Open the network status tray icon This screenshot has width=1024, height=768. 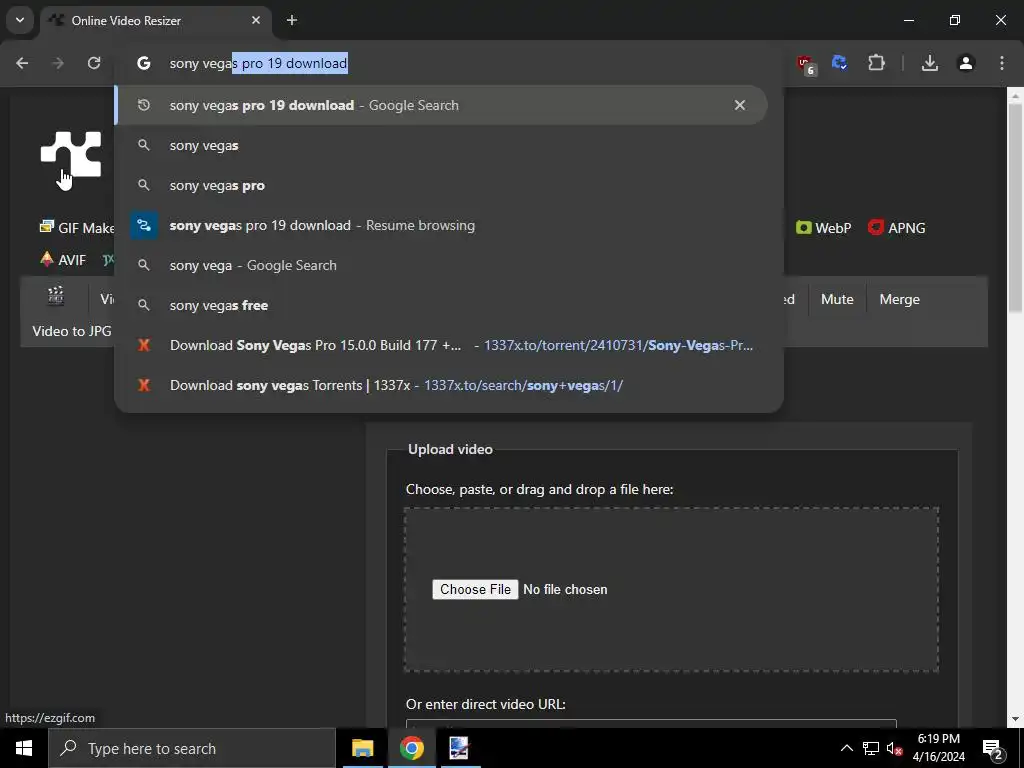tap(871, 748)
